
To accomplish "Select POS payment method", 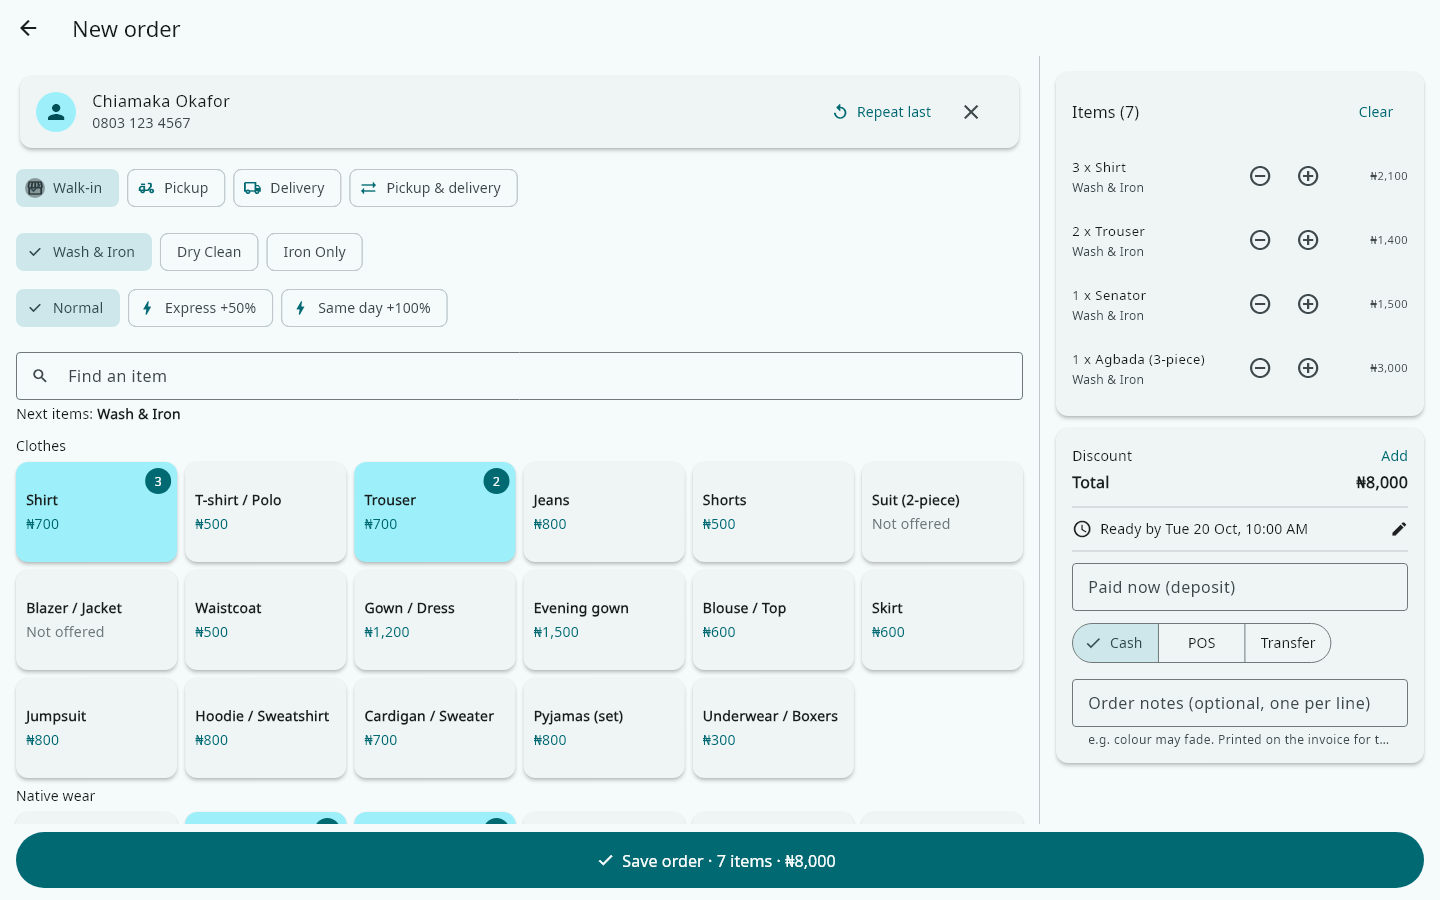I will point(1202,643).
